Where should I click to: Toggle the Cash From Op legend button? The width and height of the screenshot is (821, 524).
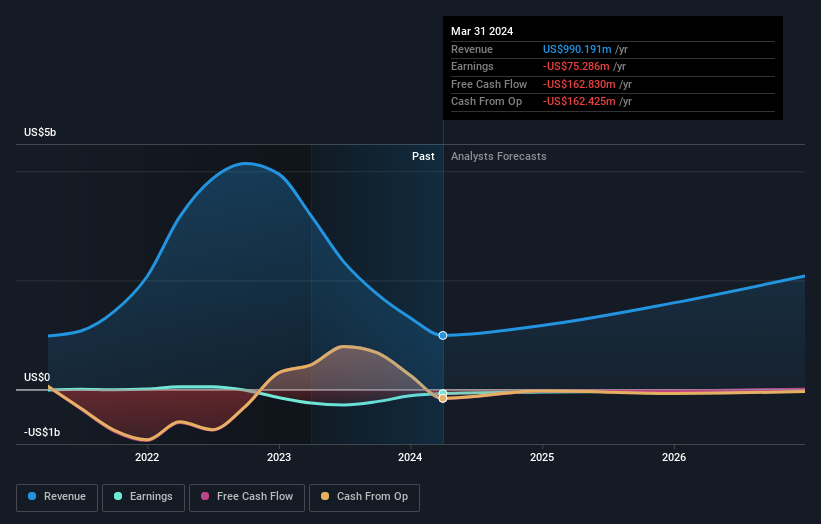364,497
